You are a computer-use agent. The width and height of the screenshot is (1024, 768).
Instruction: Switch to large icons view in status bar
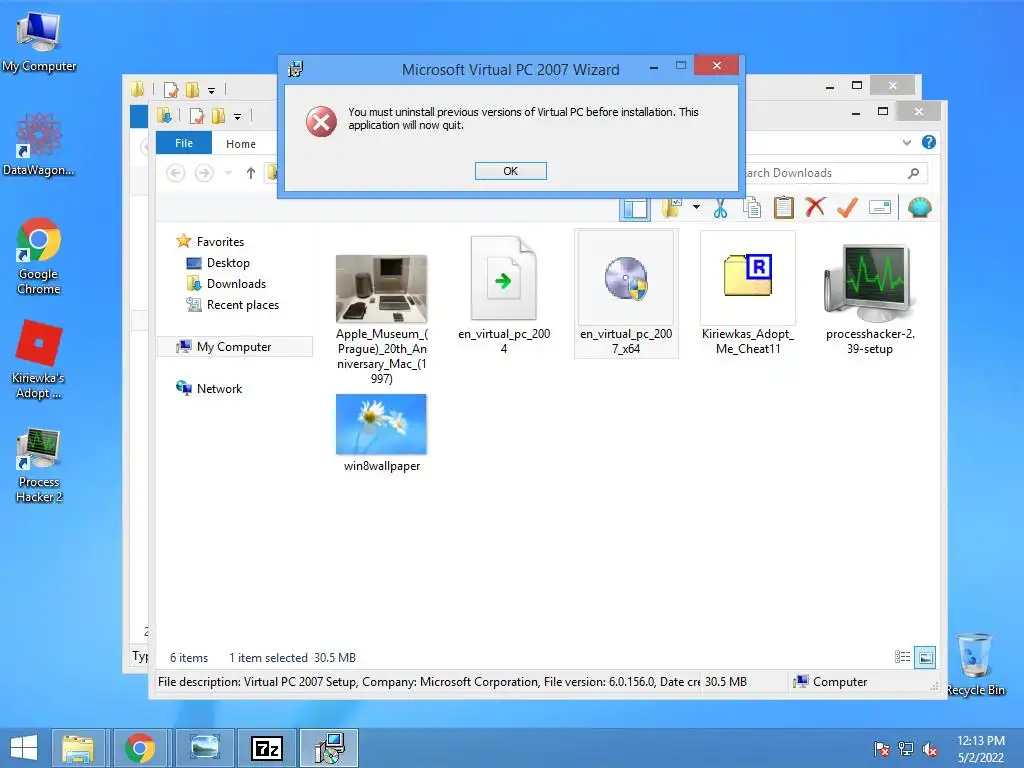(x=925, y=657)
